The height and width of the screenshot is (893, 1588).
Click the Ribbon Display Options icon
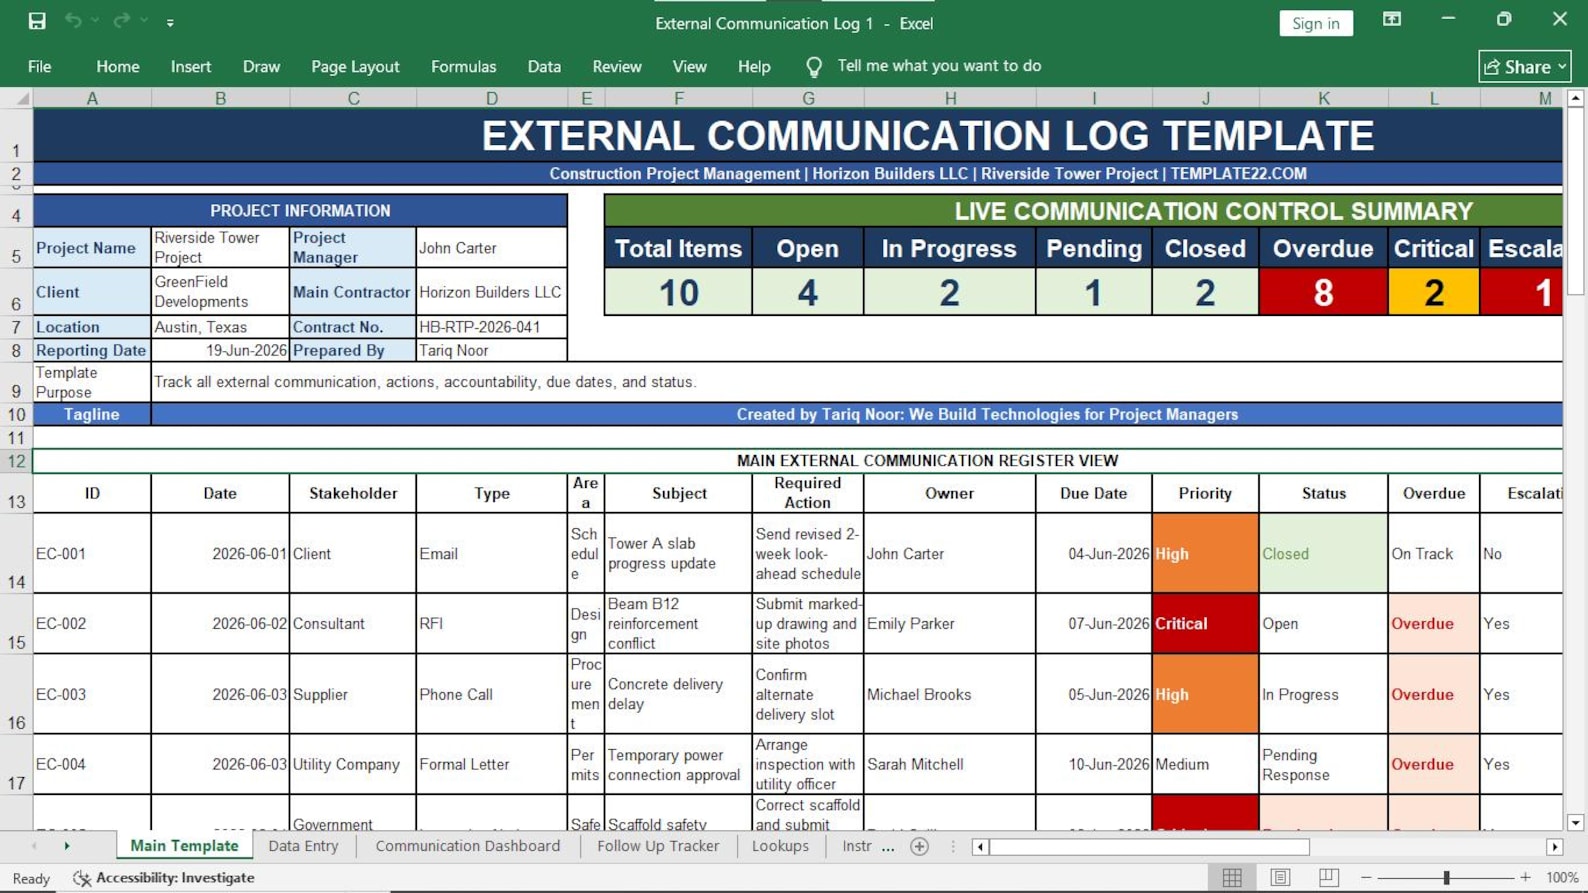1391,19
